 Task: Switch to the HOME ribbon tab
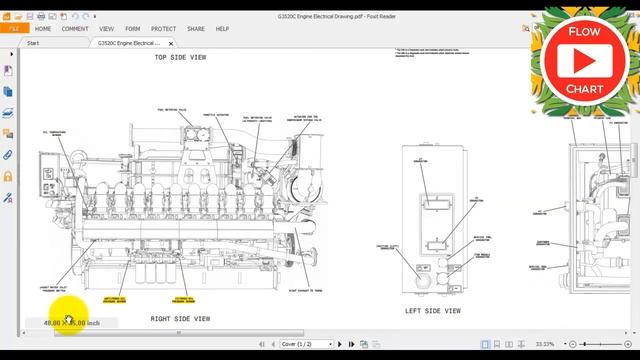pyautogui.click(x=43, y=29)
